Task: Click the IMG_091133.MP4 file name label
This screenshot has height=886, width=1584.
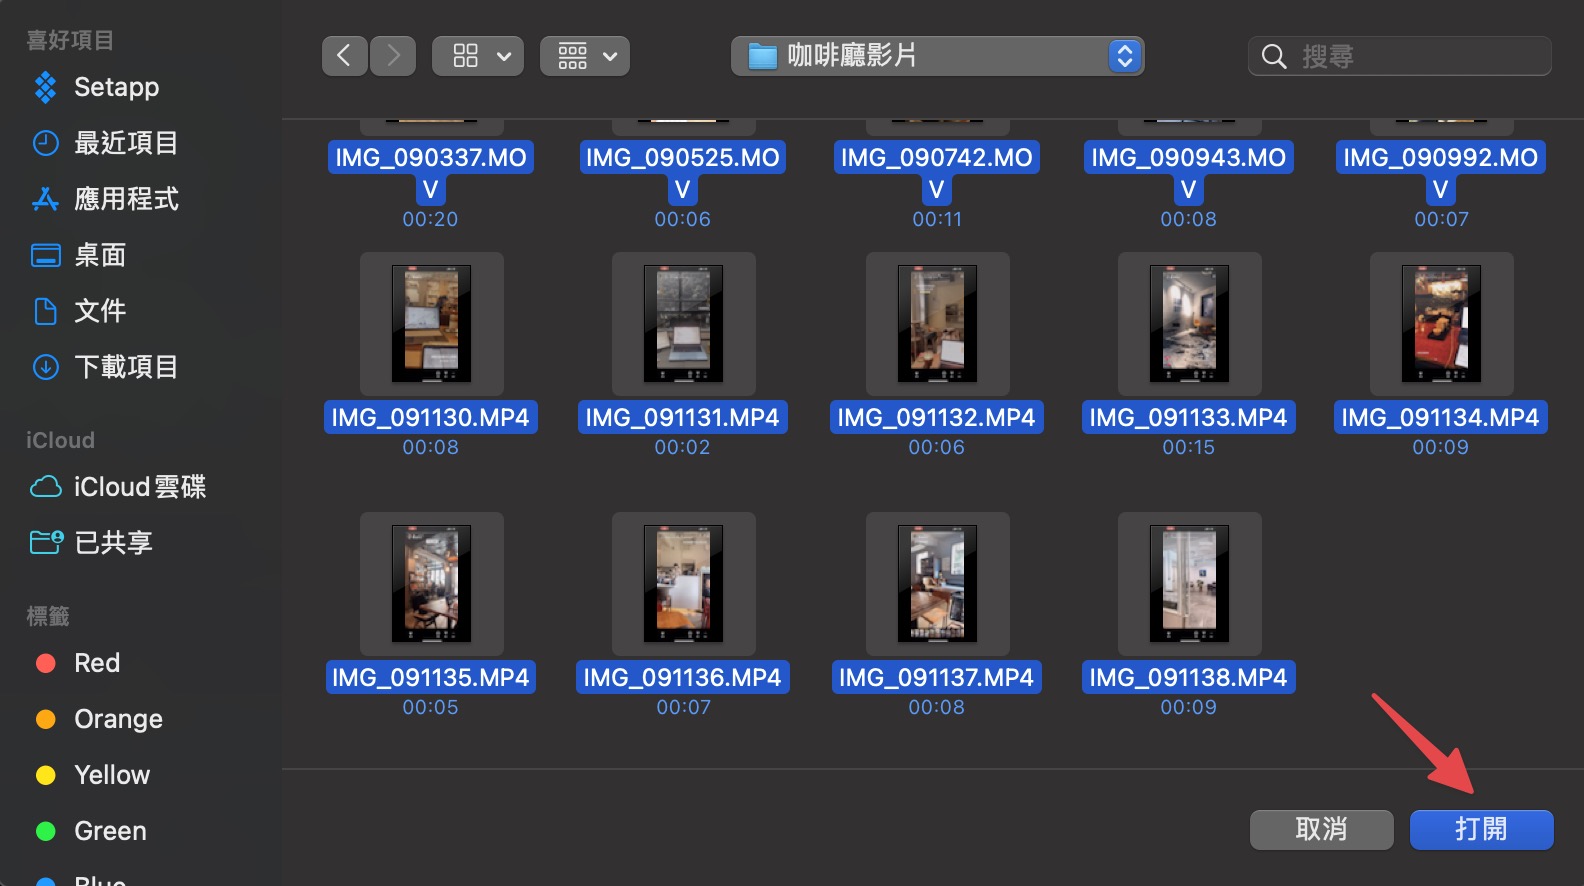Action: tap(1189, 417)
